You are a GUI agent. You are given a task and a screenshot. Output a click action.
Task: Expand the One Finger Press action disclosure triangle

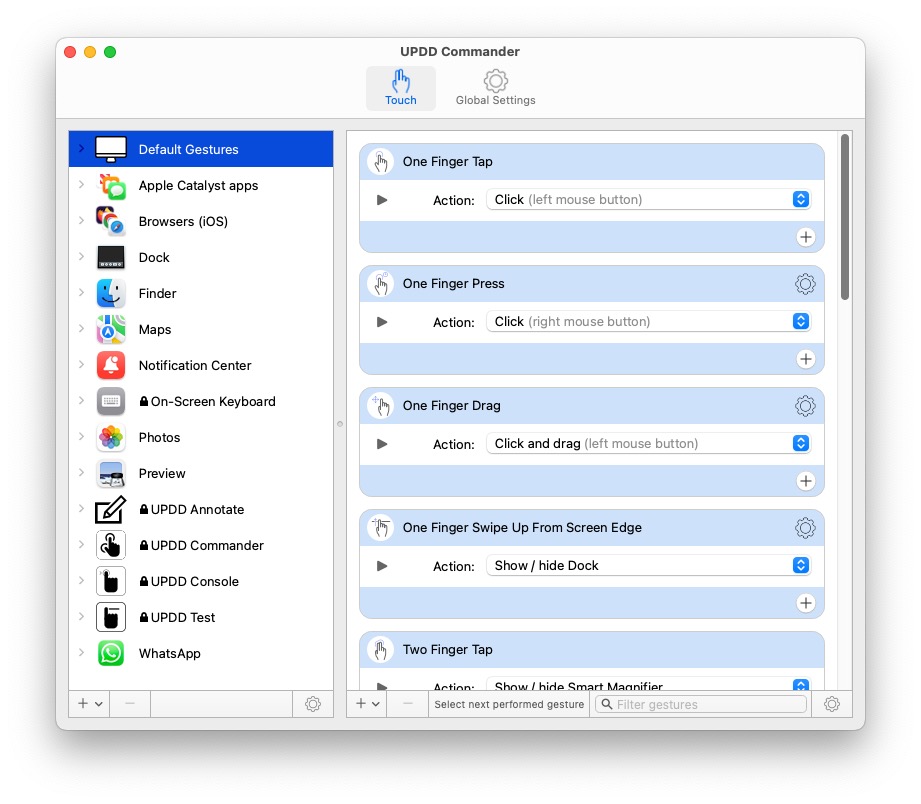(x=382, y=322)
